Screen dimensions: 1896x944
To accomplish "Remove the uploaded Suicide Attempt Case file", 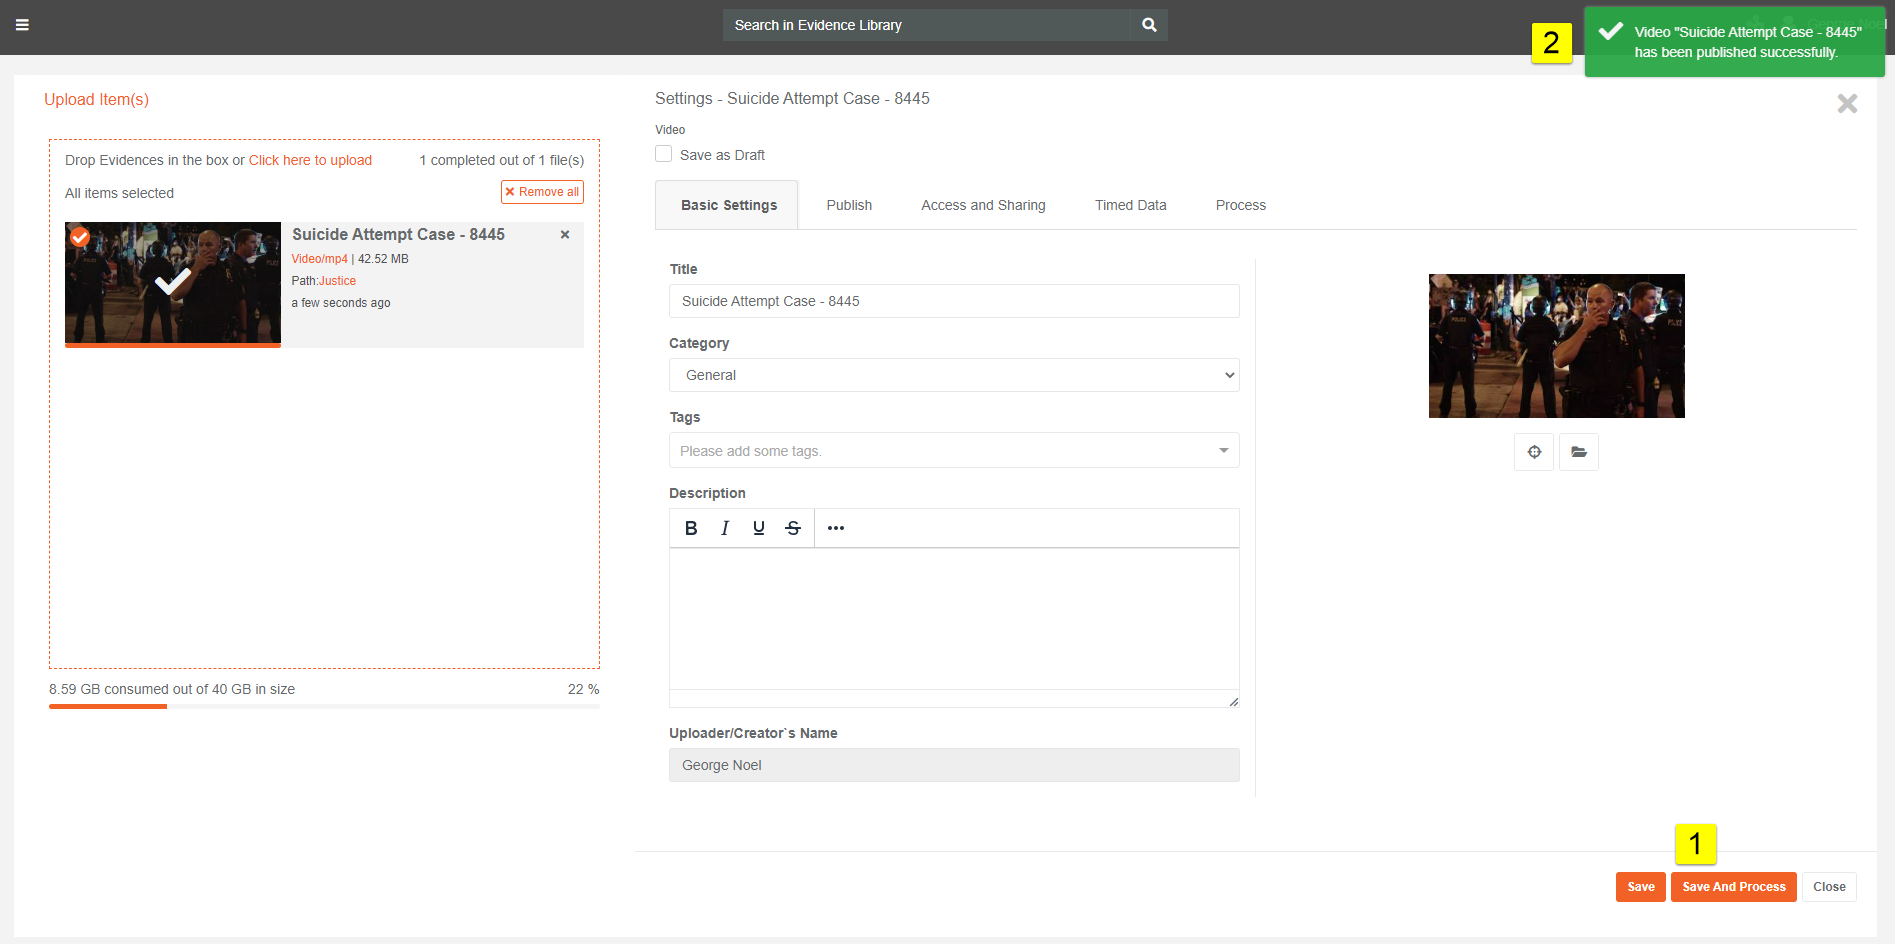I will click(565, 235).
